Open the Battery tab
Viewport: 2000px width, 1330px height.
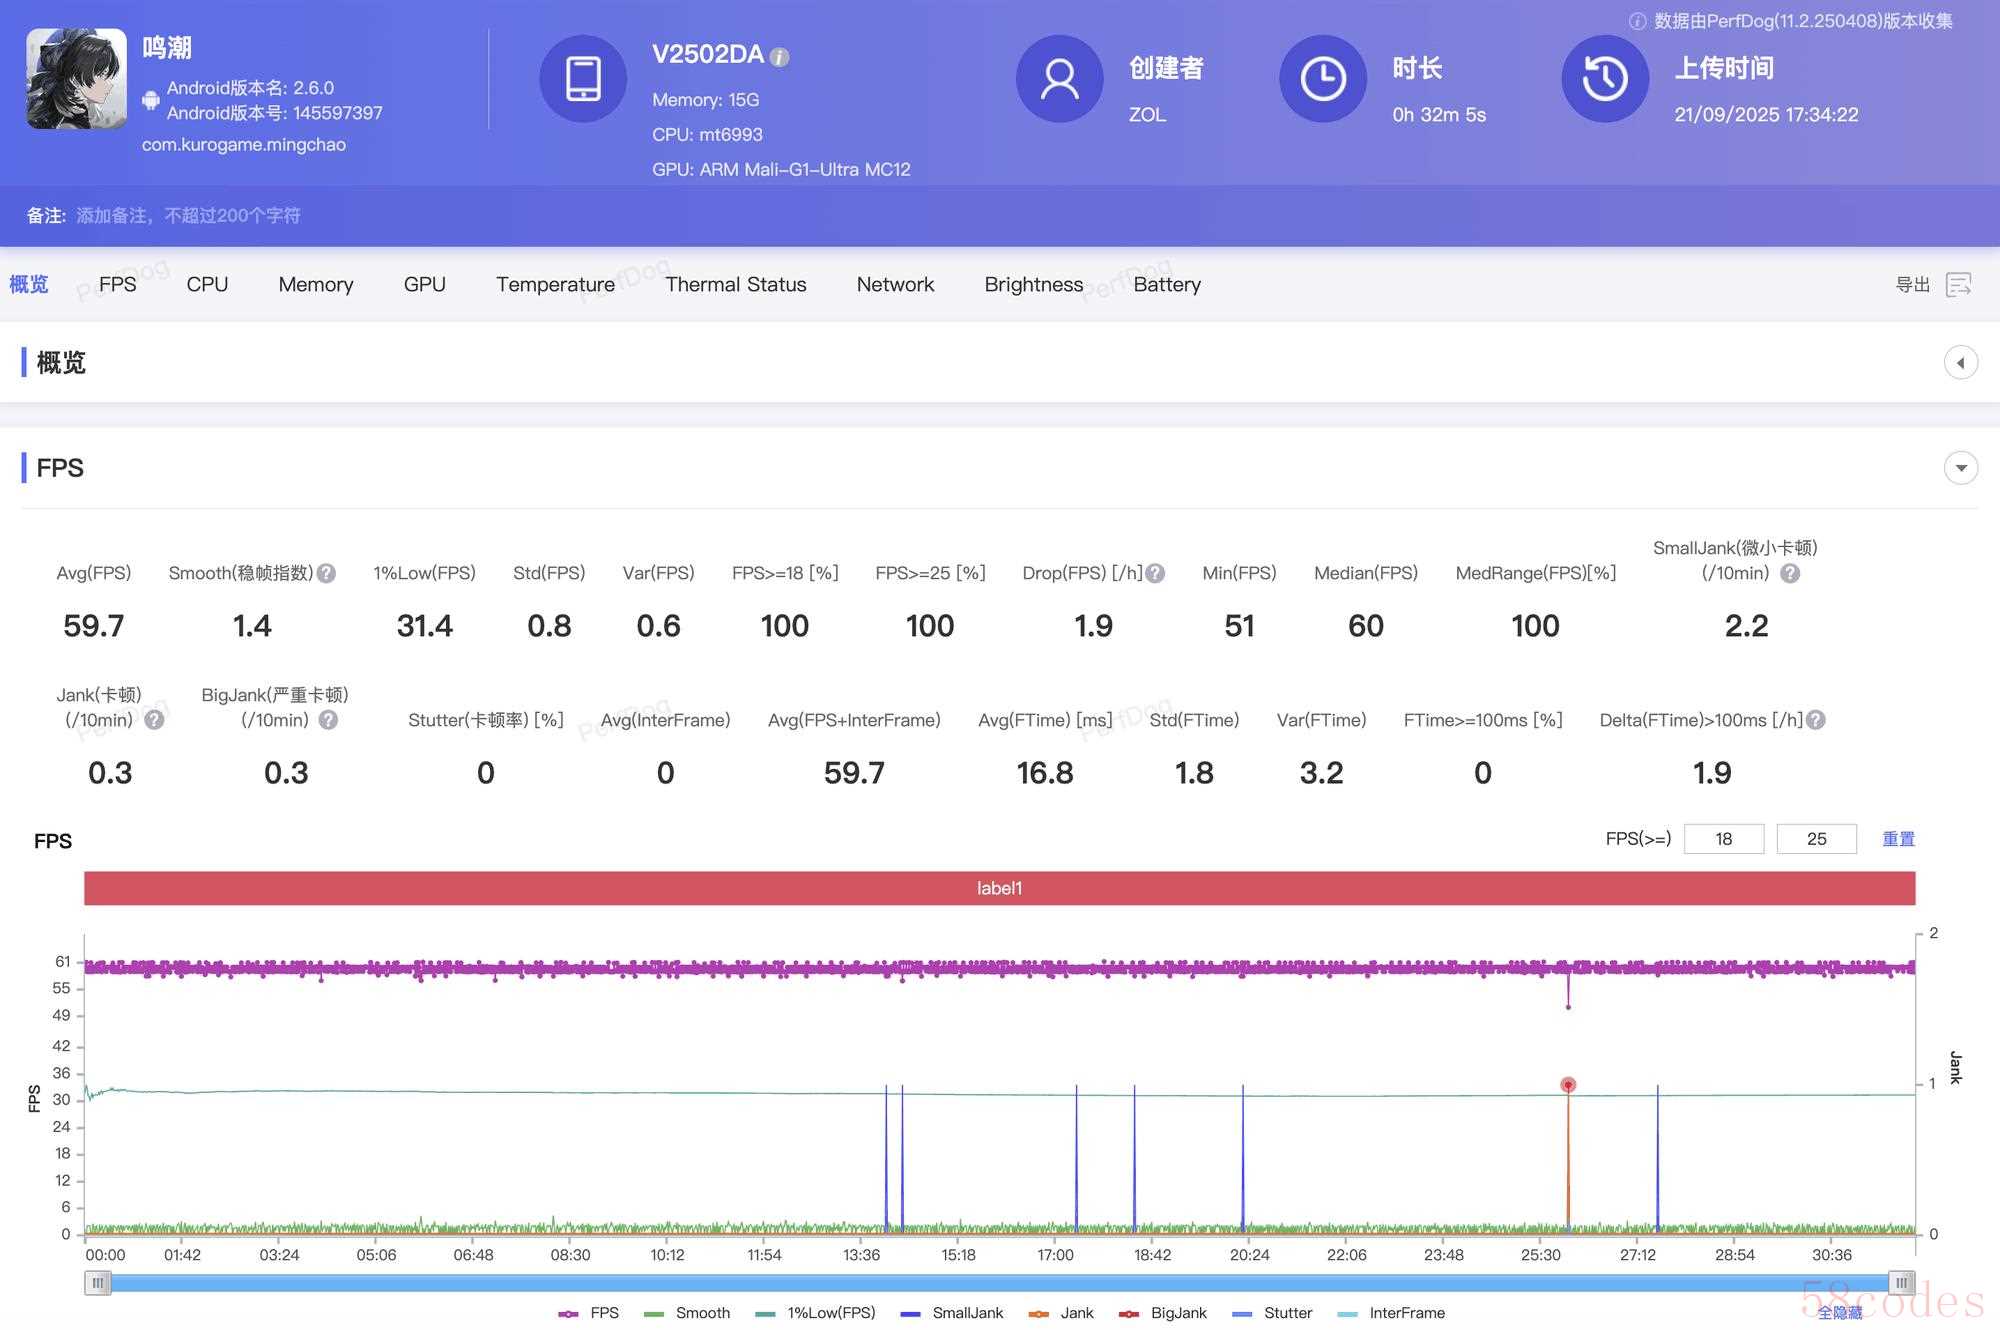pyautogui.click(x=1166, y=285)
